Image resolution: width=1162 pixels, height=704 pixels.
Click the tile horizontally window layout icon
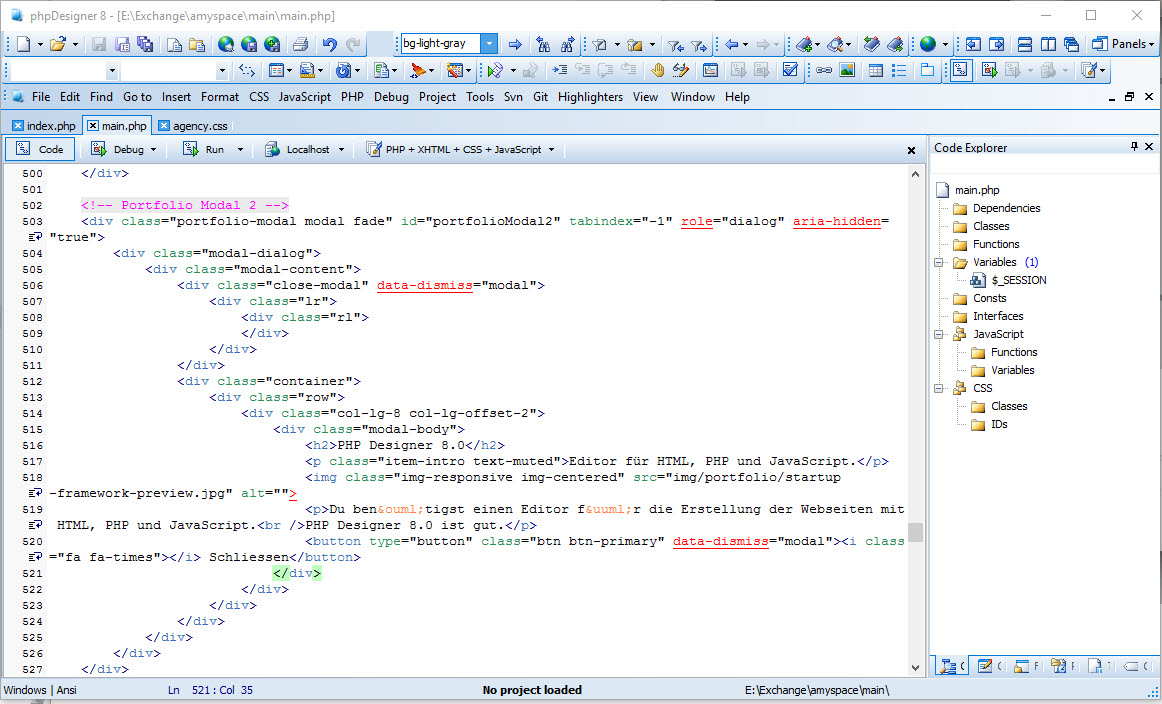click(1024, 44)
